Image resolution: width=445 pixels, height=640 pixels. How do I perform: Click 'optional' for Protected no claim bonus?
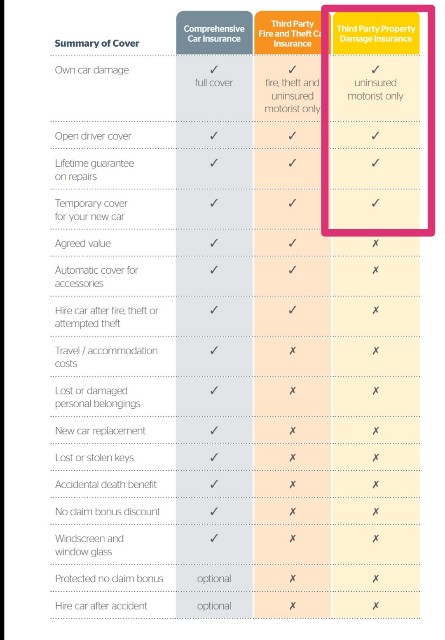[214, 579]
